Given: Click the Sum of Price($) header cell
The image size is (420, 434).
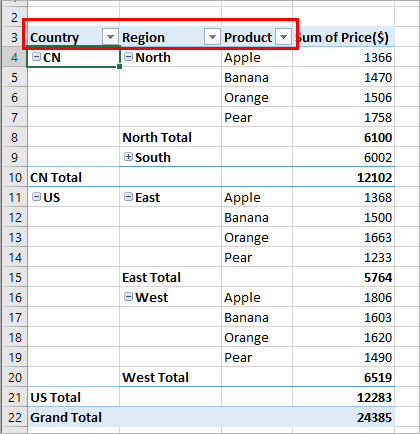Looking at the screenshot, I should click(x=343, y=37).
